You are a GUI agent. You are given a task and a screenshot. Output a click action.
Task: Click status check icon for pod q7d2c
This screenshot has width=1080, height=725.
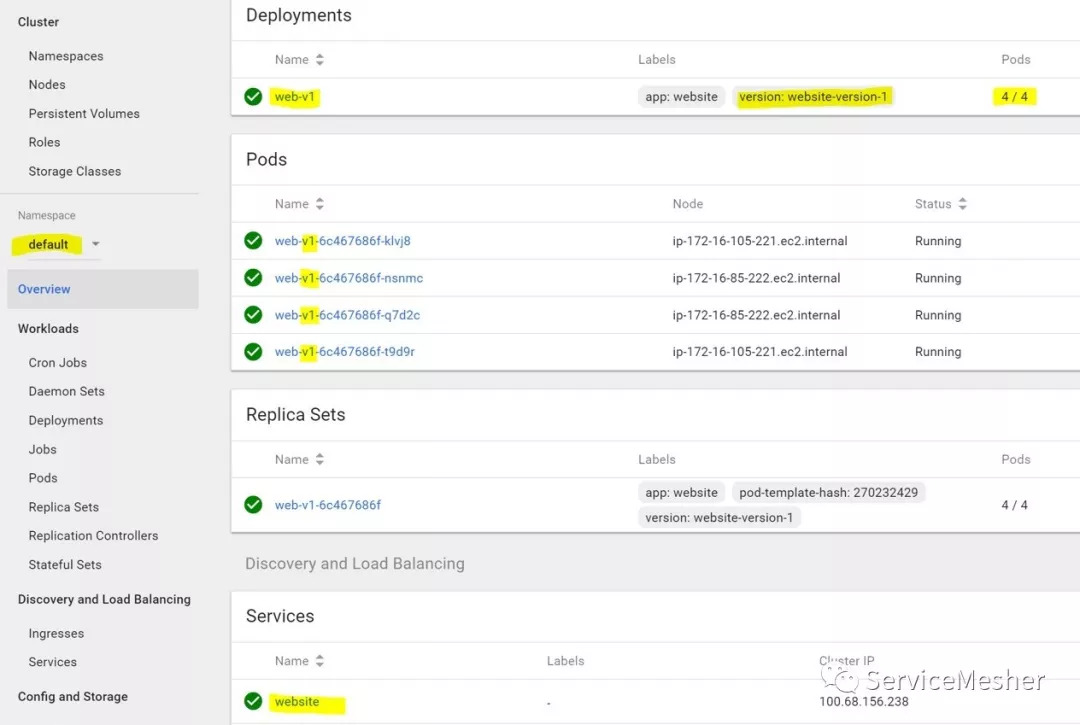tap(253, 315)
